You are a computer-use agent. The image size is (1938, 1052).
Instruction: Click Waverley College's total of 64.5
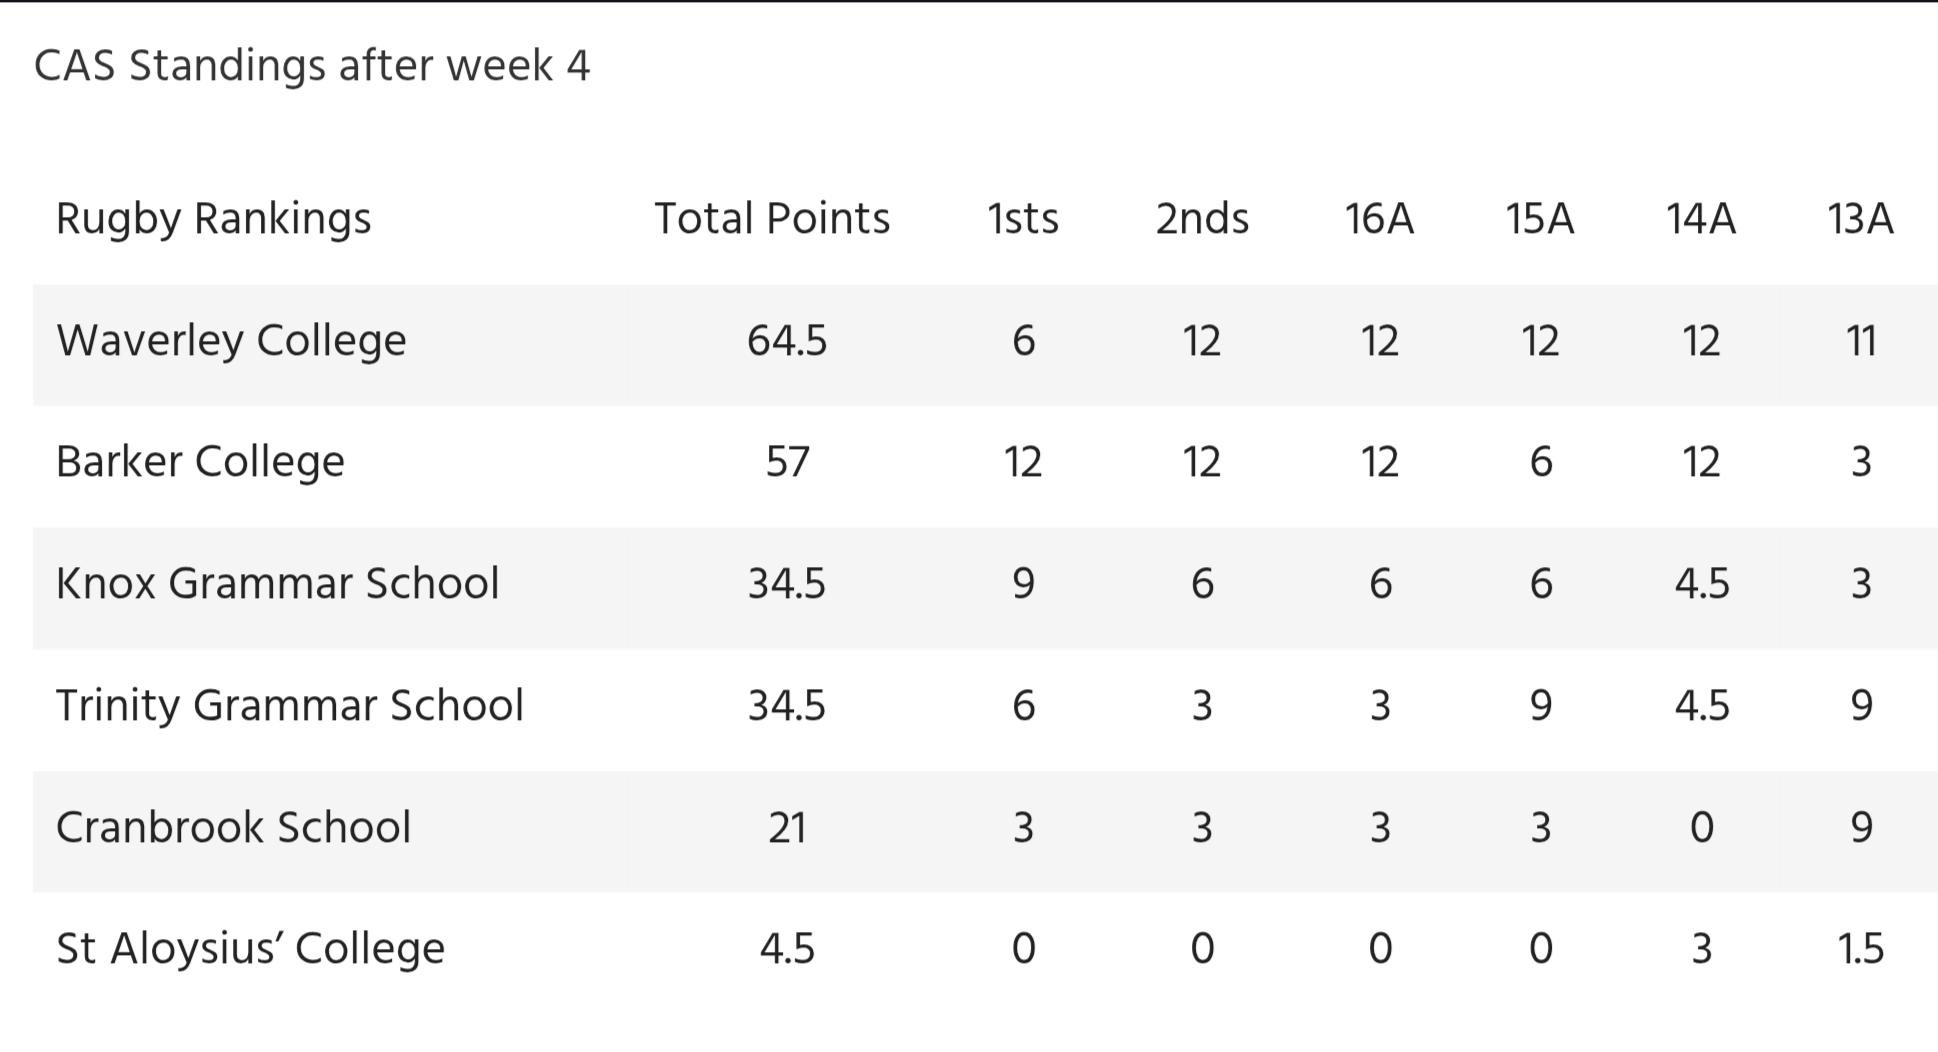pyautogui.click(x=787, y=341)
